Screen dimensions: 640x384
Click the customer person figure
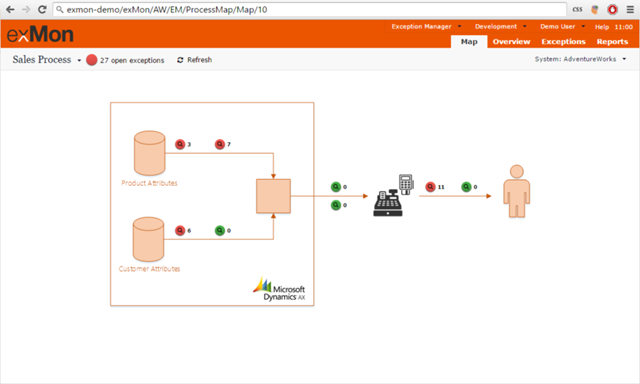click(x=517, y=191)
